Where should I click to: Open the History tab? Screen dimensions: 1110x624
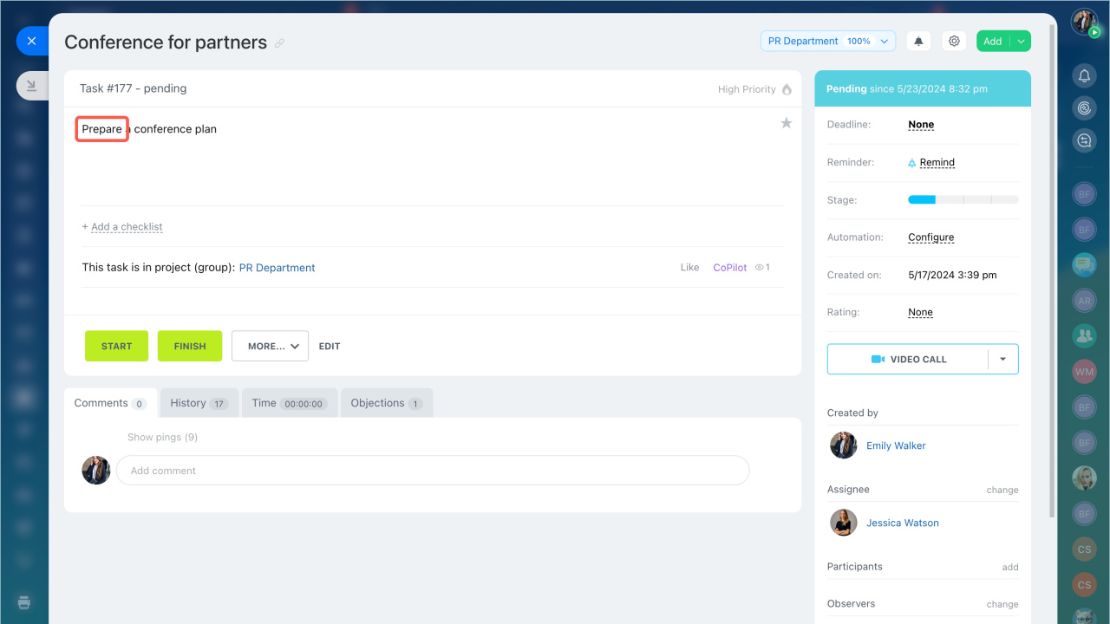[199, 403]
